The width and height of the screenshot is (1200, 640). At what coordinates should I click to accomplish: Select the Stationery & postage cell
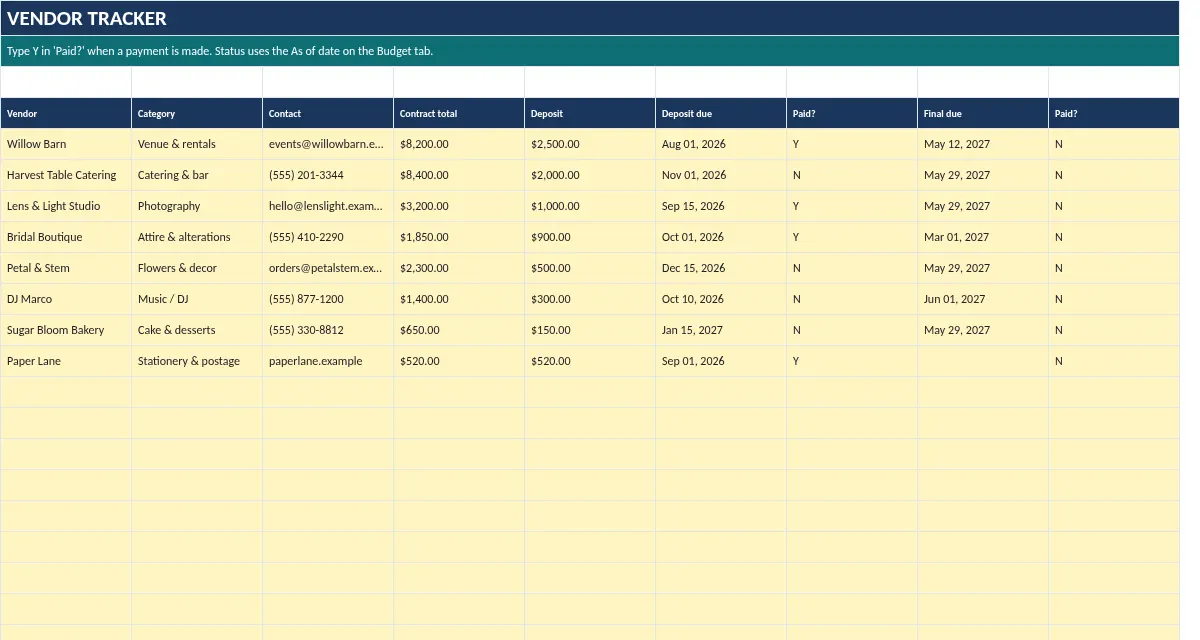click(197, 361)
